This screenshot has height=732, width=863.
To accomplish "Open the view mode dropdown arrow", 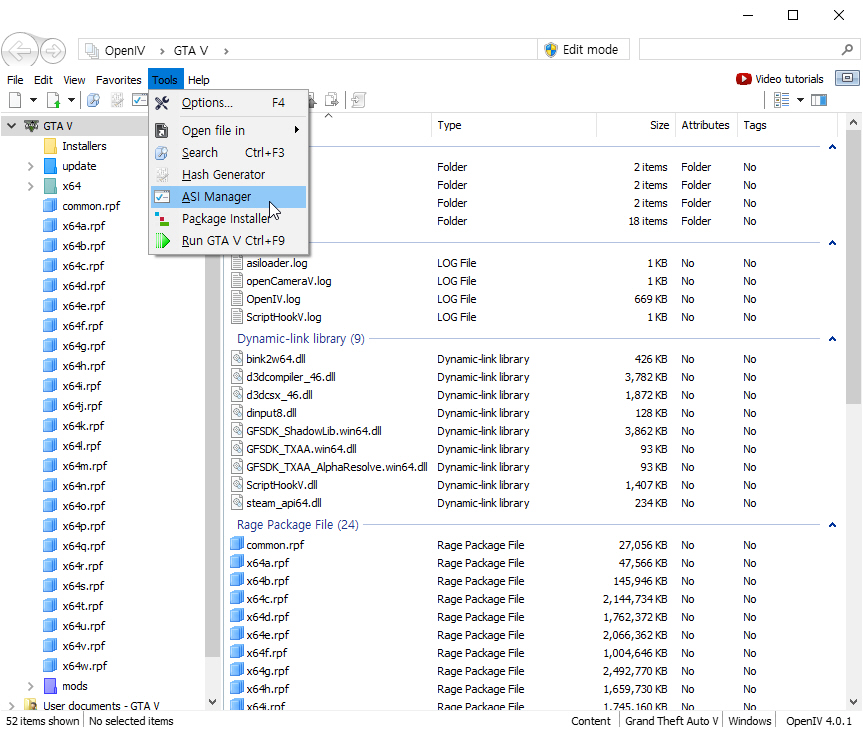I will tap(800, 100).
